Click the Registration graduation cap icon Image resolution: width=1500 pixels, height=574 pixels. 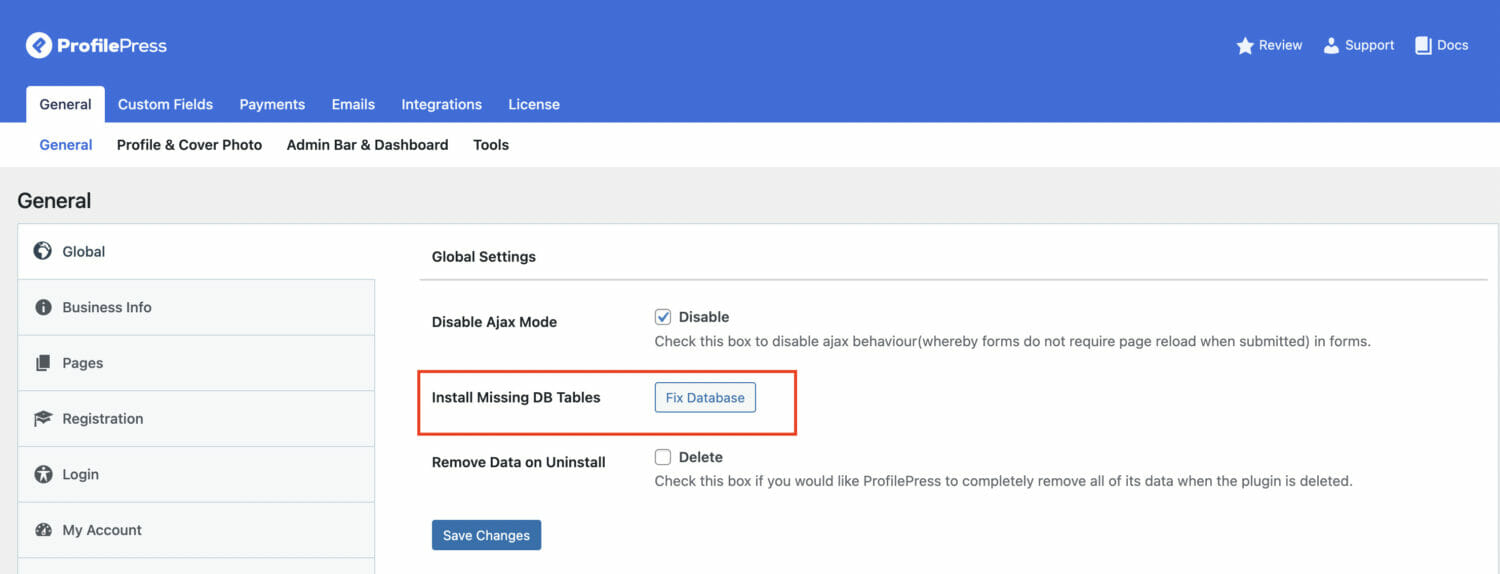pos(43,419)
